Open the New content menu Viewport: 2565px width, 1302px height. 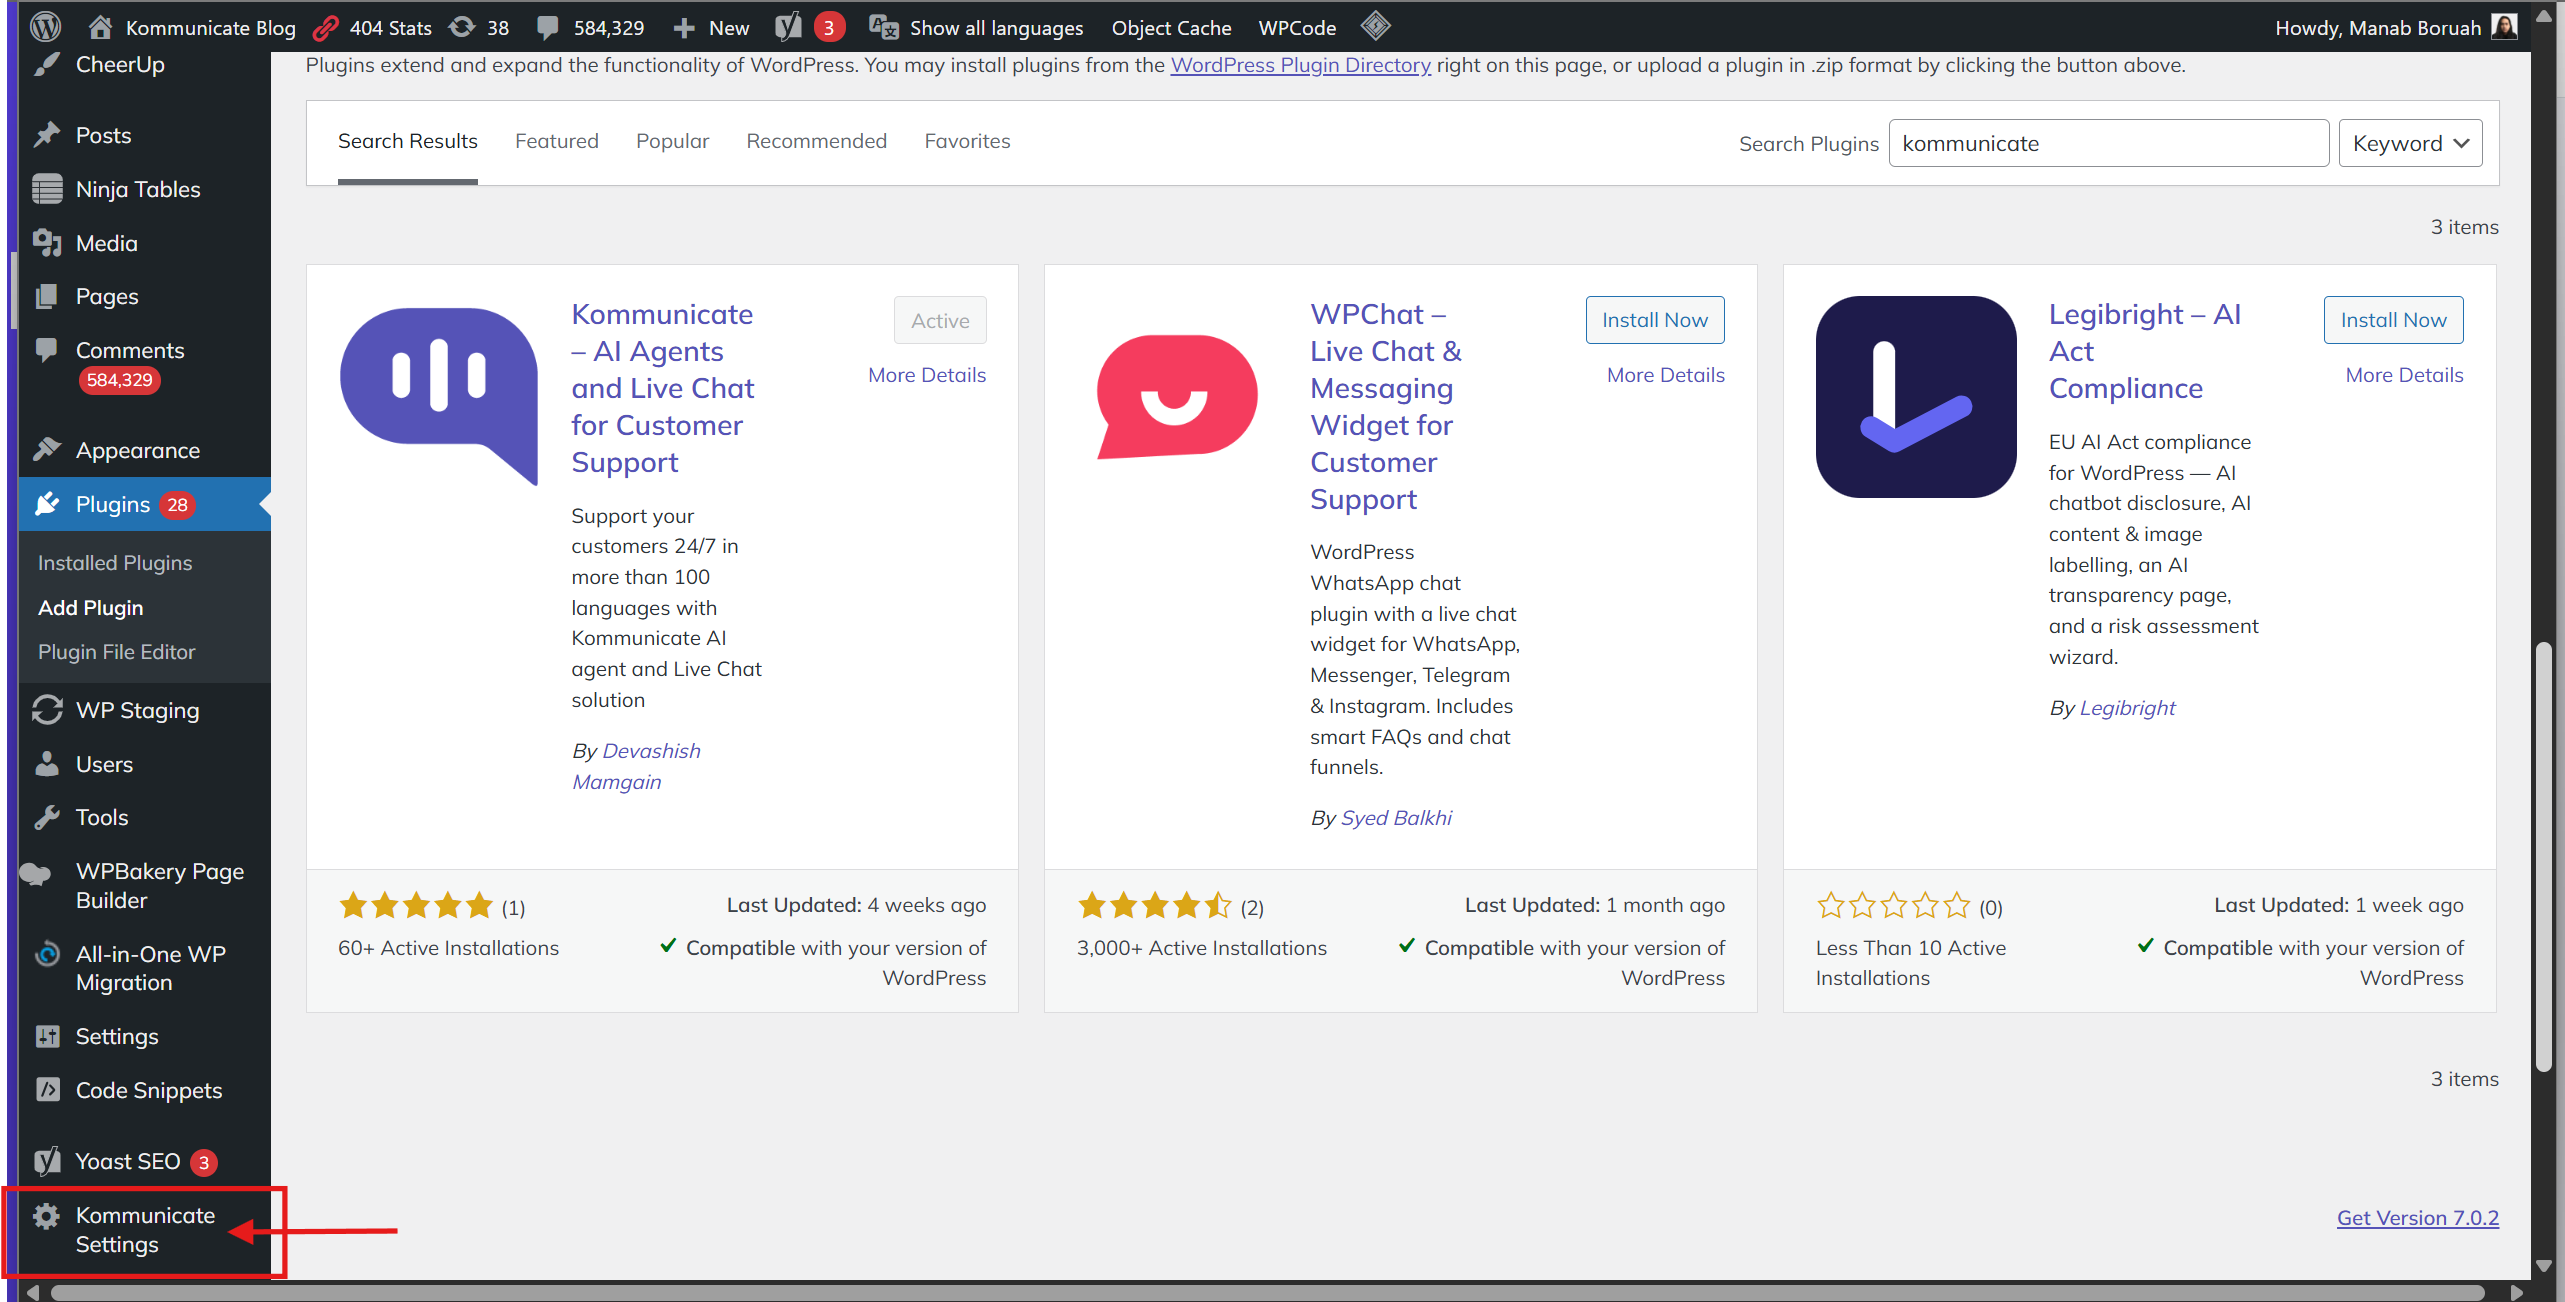coord(711,27)
